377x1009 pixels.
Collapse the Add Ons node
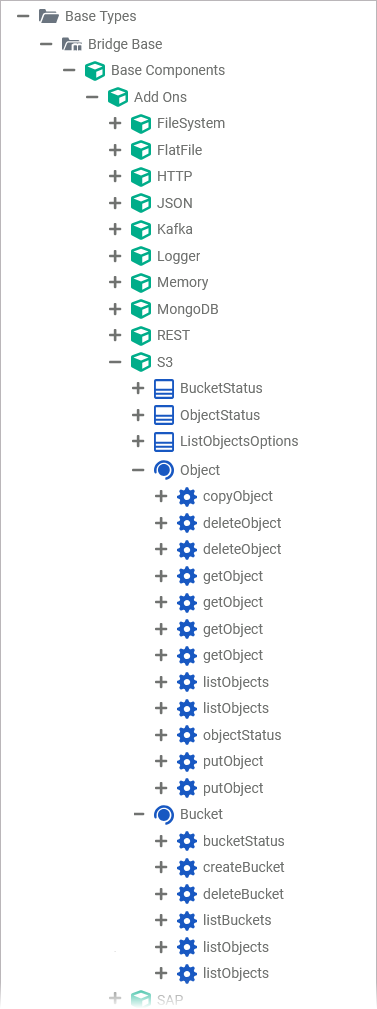coord(93,97)
